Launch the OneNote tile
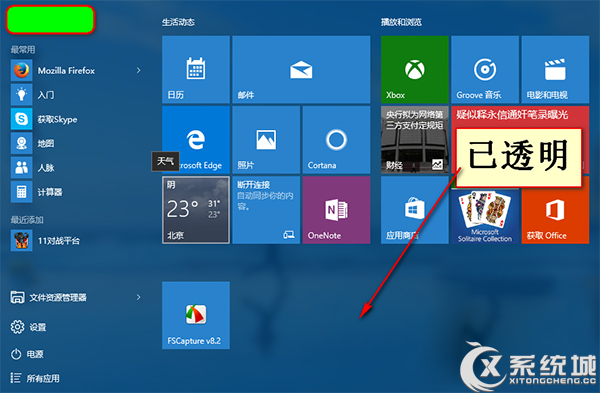 336,210
